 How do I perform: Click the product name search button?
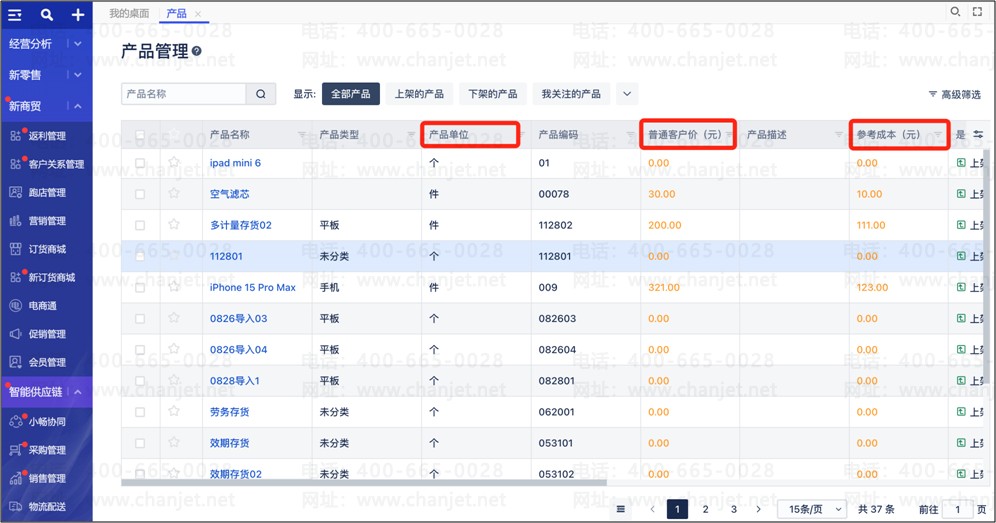261,94
